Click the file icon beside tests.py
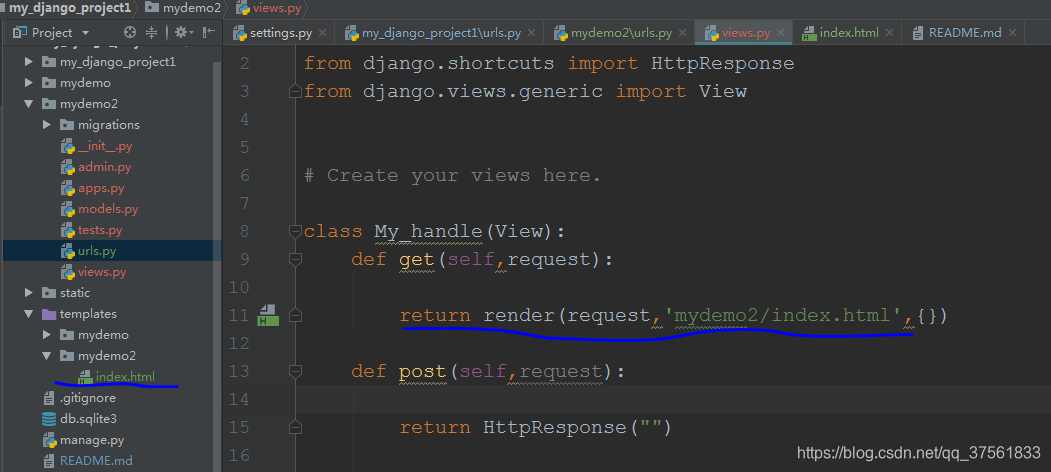This screenshot has width=1051, height=472. click(67, 230)
